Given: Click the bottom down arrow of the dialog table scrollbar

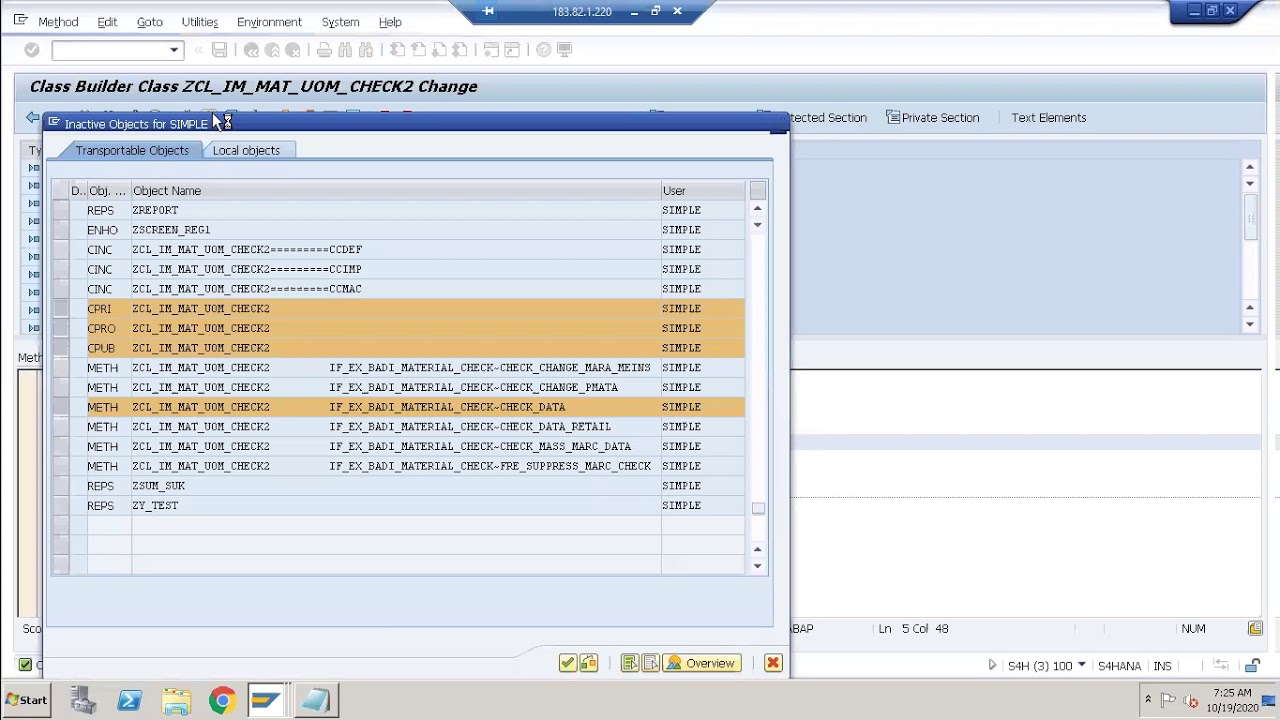Looking at the screenshot, I should 757,566.
